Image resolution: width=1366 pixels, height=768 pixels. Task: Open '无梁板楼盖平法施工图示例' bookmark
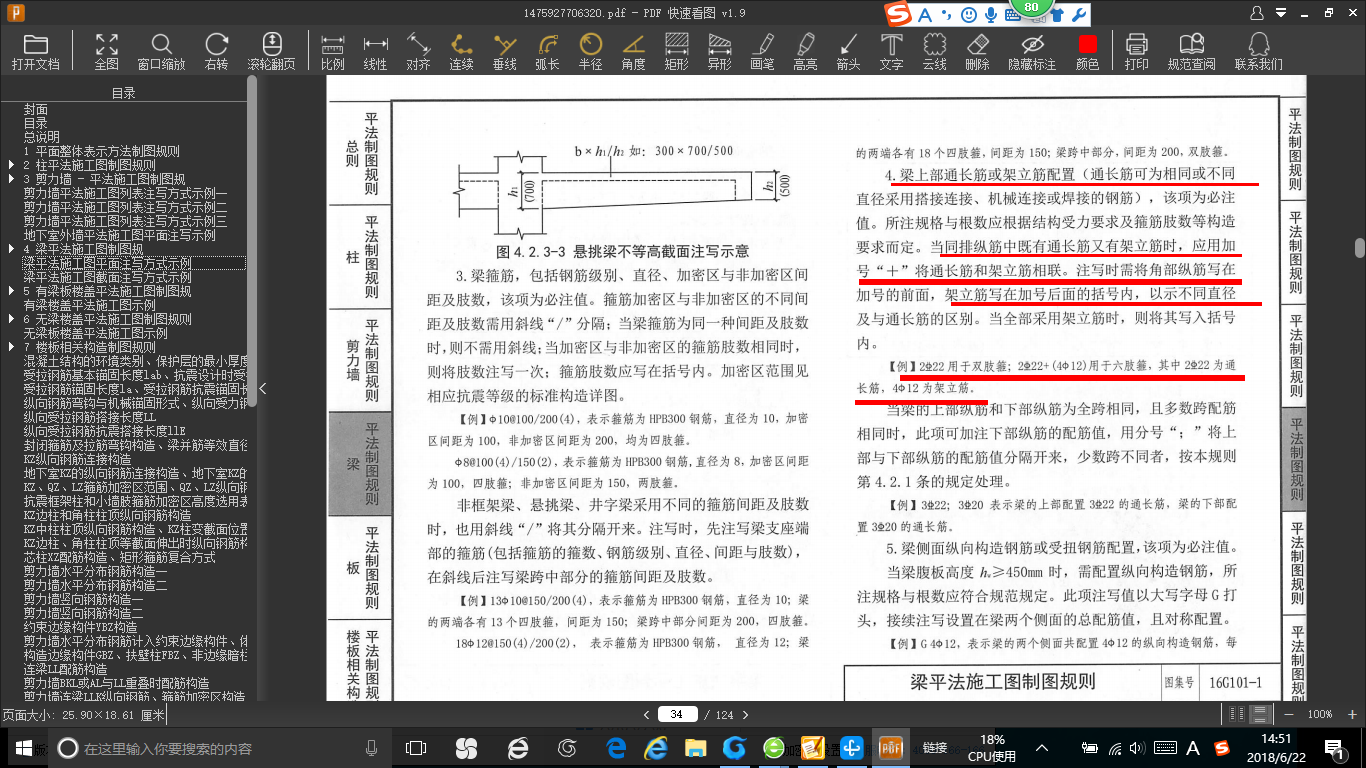click(x=96, y=333)
